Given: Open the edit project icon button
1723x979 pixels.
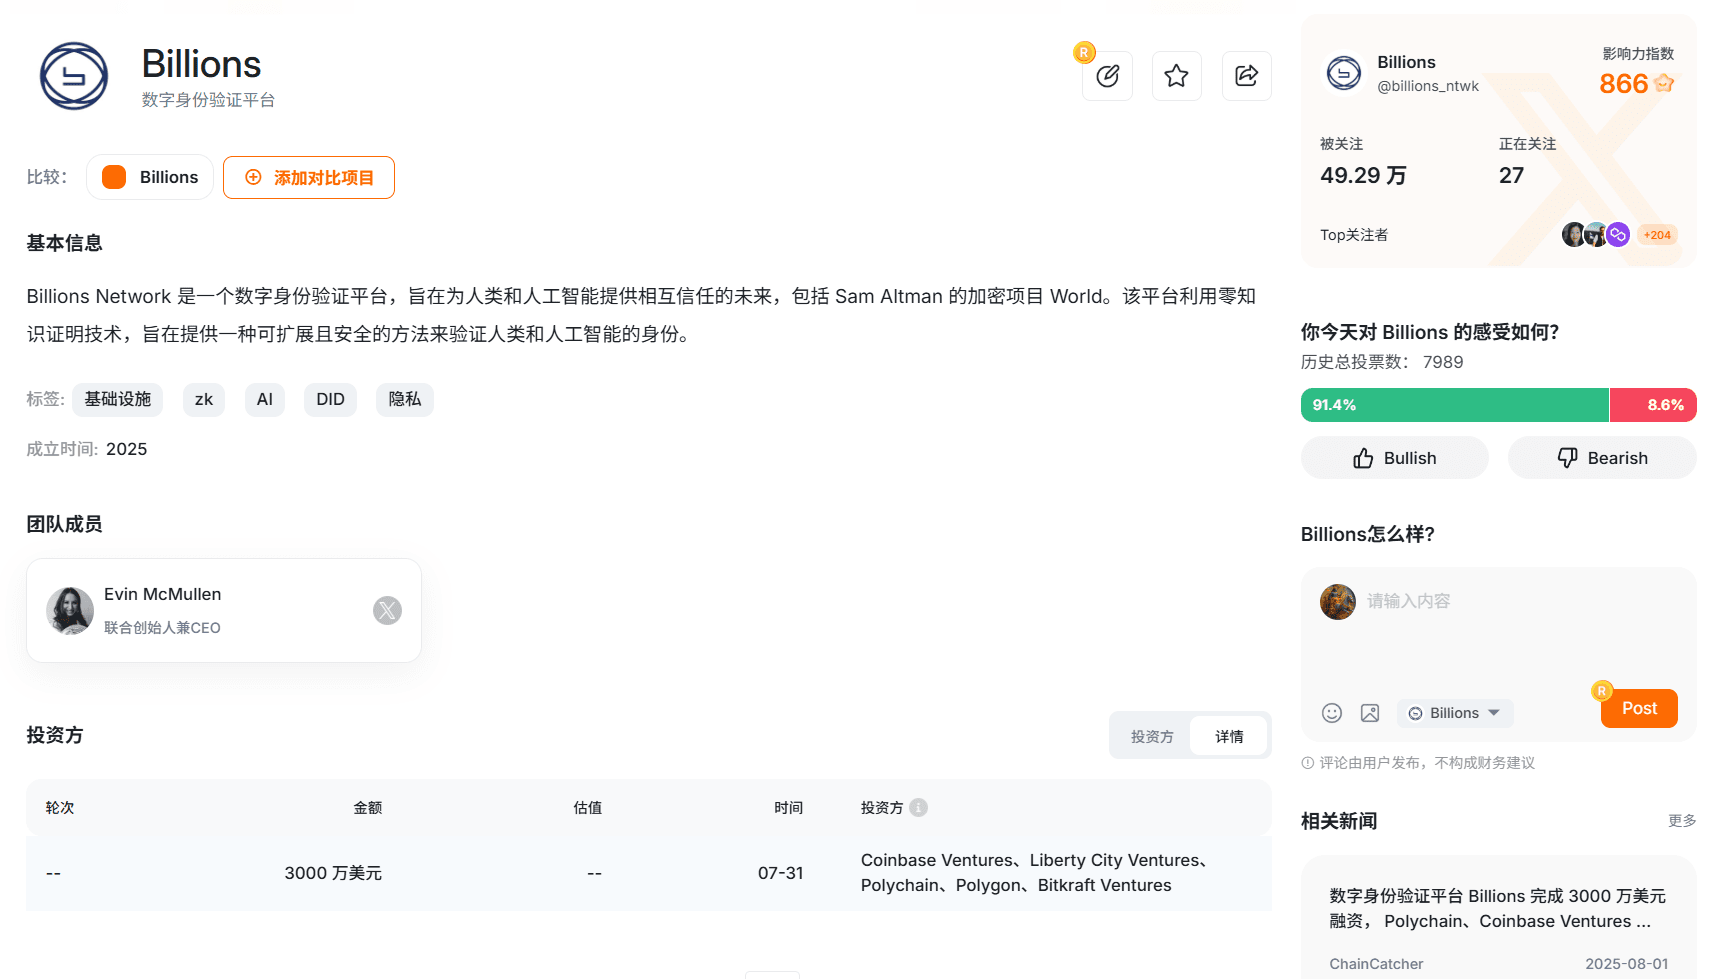Looking at the screenshot, I should tap(1107, 76).
